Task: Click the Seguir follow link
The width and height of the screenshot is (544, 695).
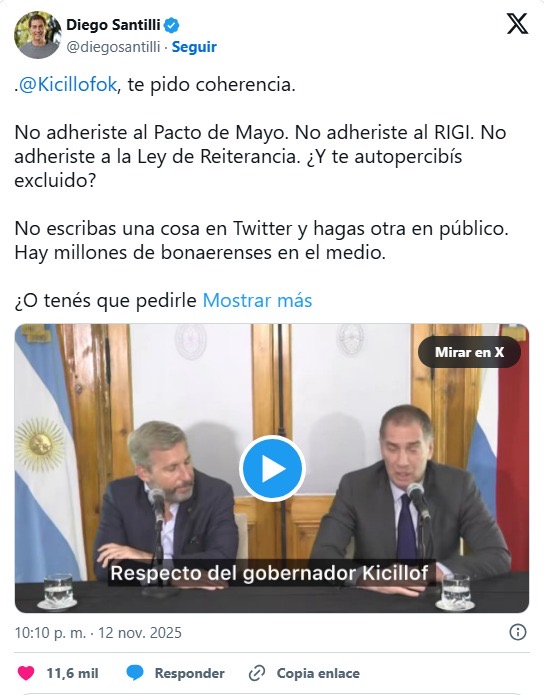Action: (x=194, y=47)
